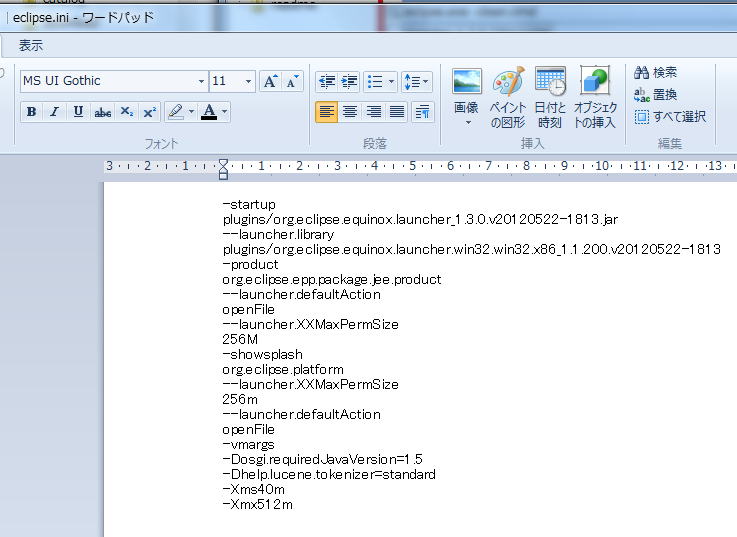Expand line spacing dropdown arrow
The image size is (737, 537).
tap(426, 82)
